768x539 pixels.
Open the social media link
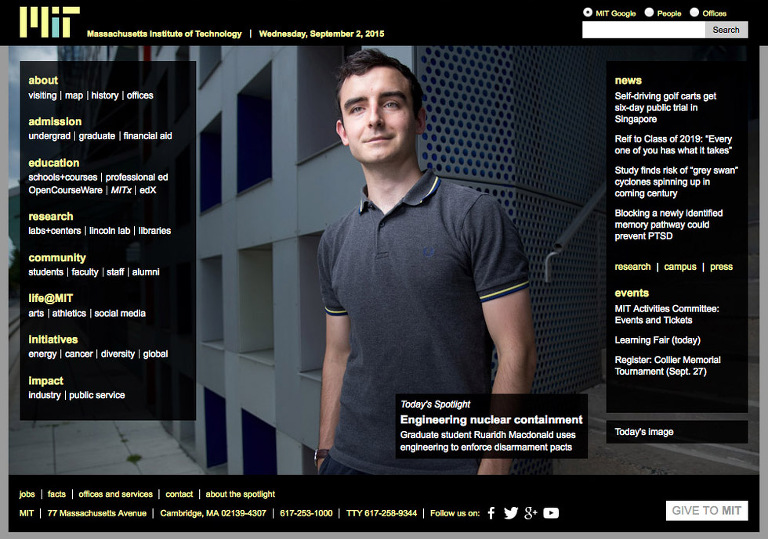click(120, 313)
